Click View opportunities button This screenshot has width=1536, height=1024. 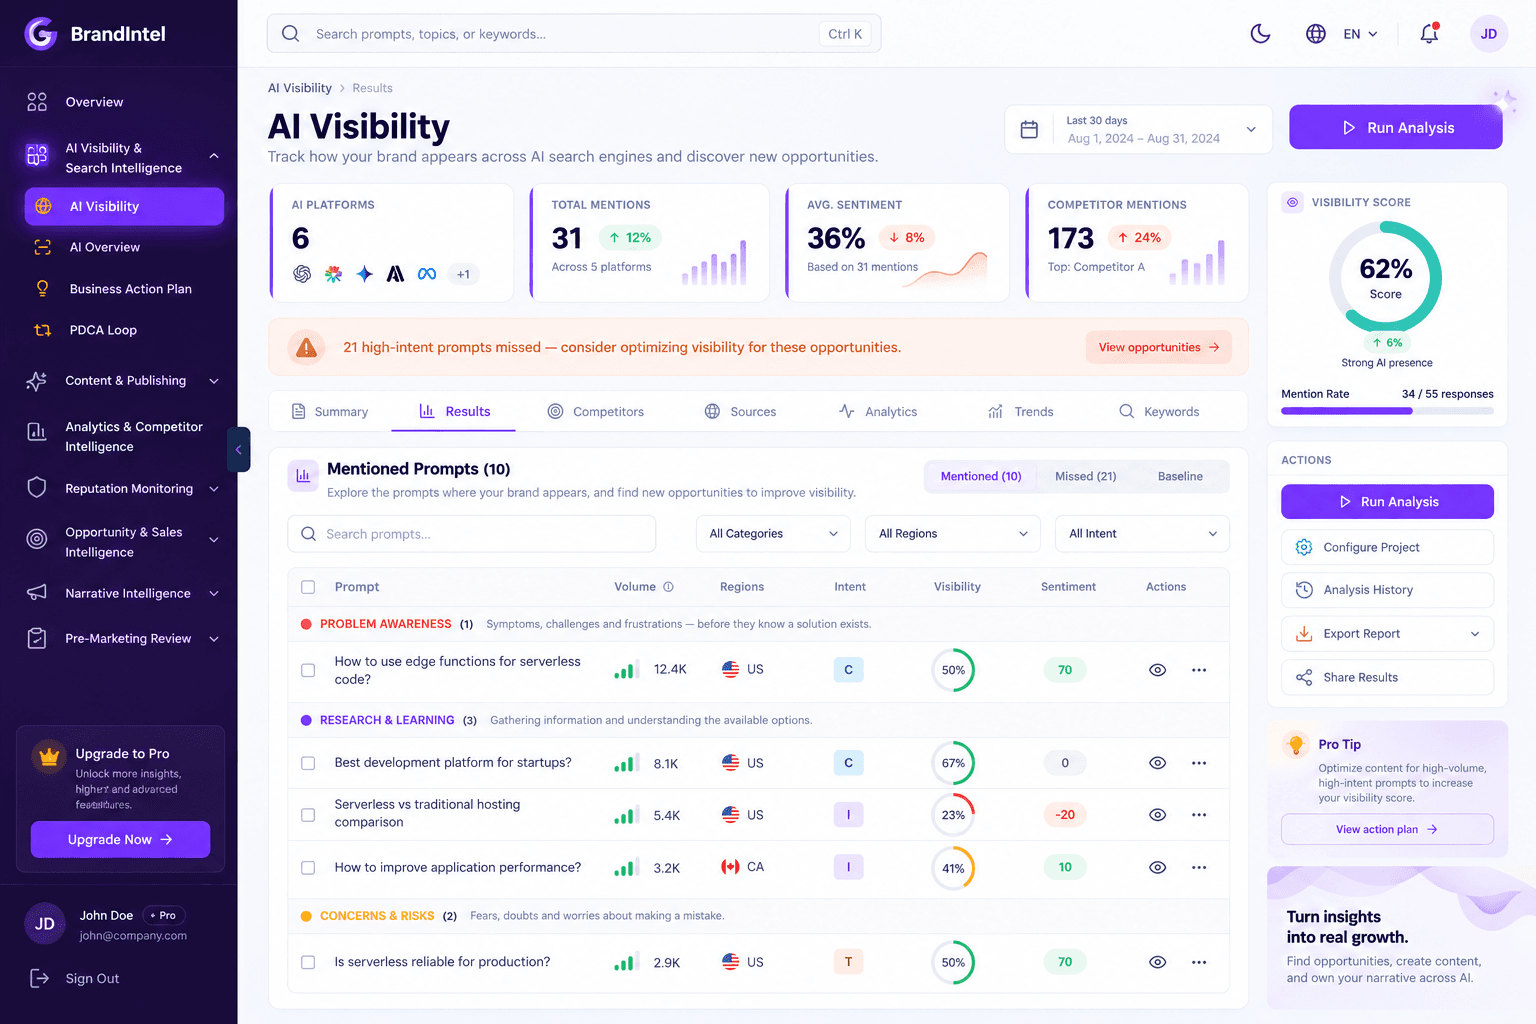point(1159,347)
